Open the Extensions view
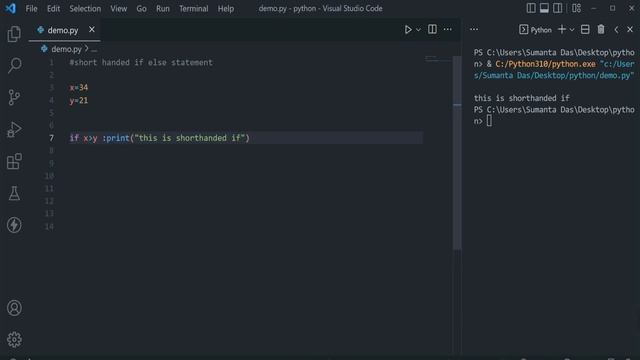 coord(14,161)
